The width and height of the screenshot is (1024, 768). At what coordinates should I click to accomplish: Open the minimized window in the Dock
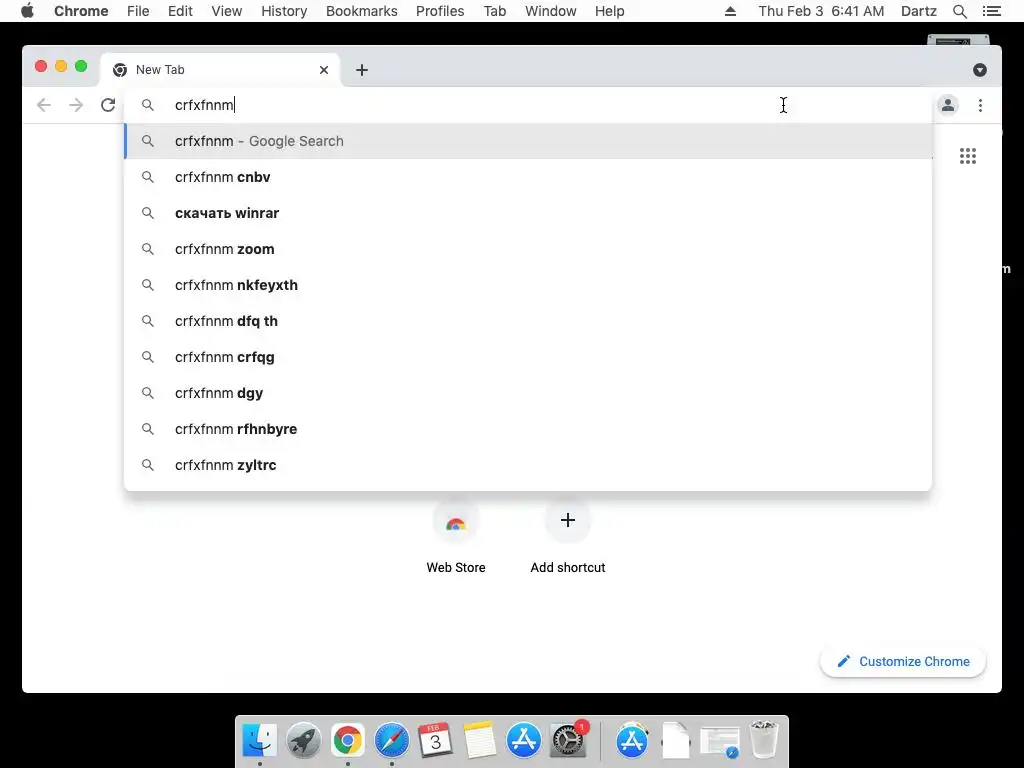point(720,743)
